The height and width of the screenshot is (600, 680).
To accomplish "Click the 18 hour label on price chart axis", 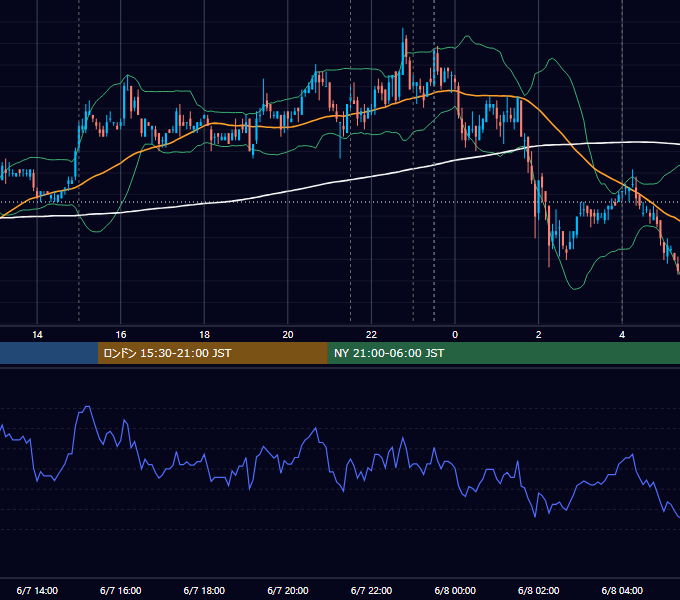I will coord(204,335).
